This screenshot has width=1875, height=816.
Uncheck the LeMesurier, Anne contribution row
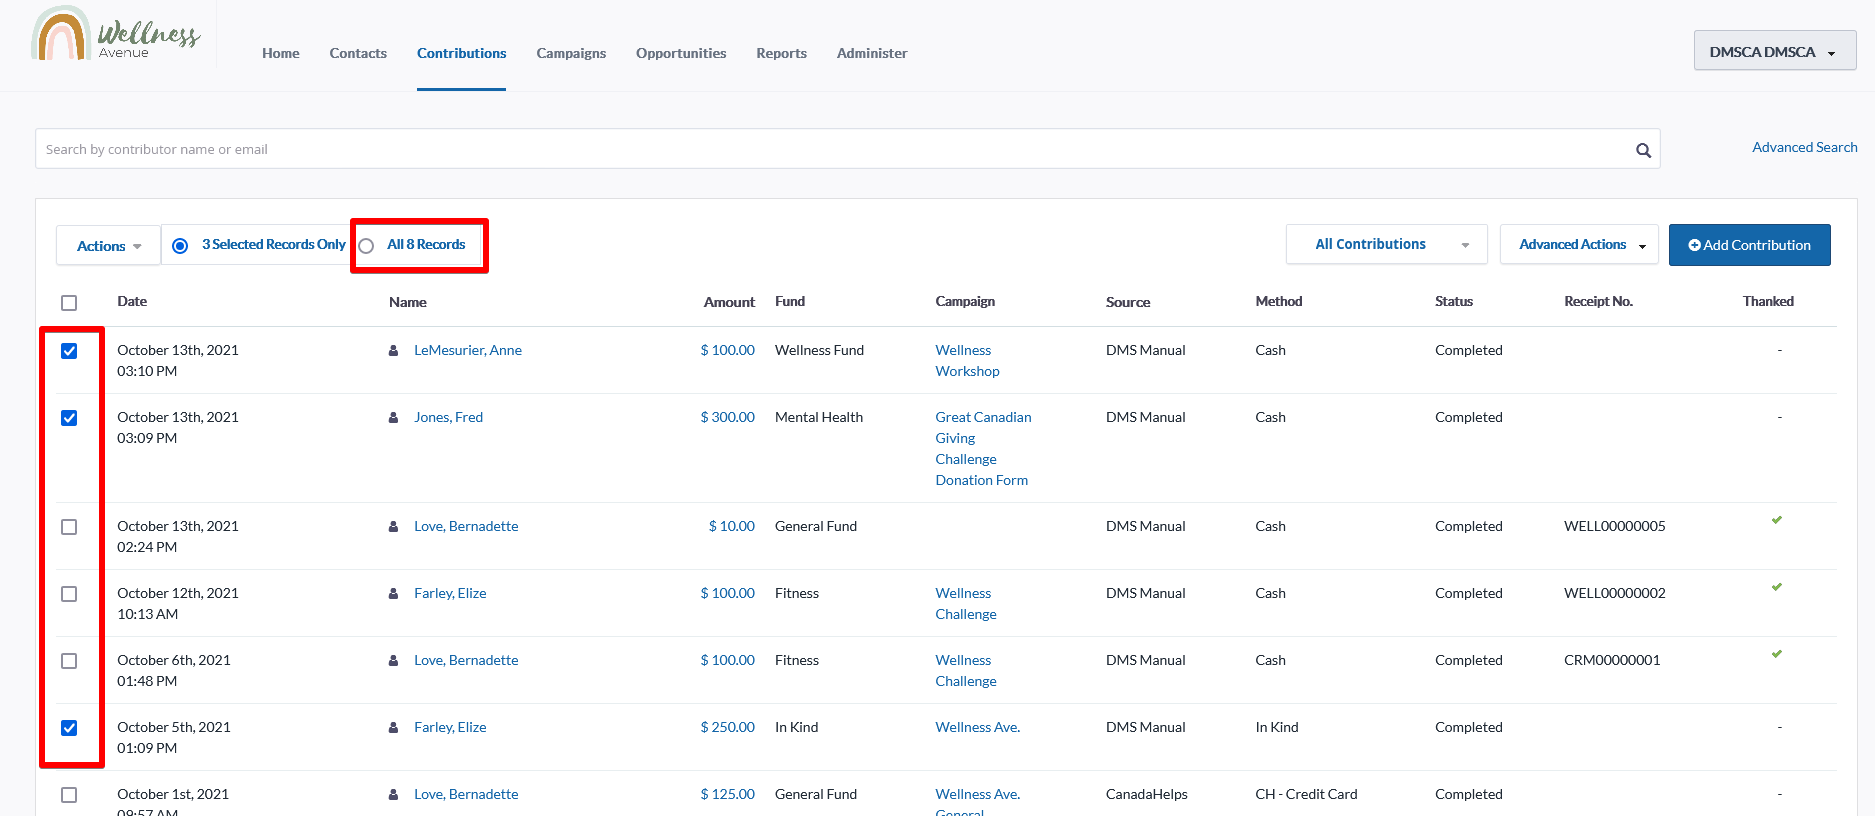[x=69, y=351]
